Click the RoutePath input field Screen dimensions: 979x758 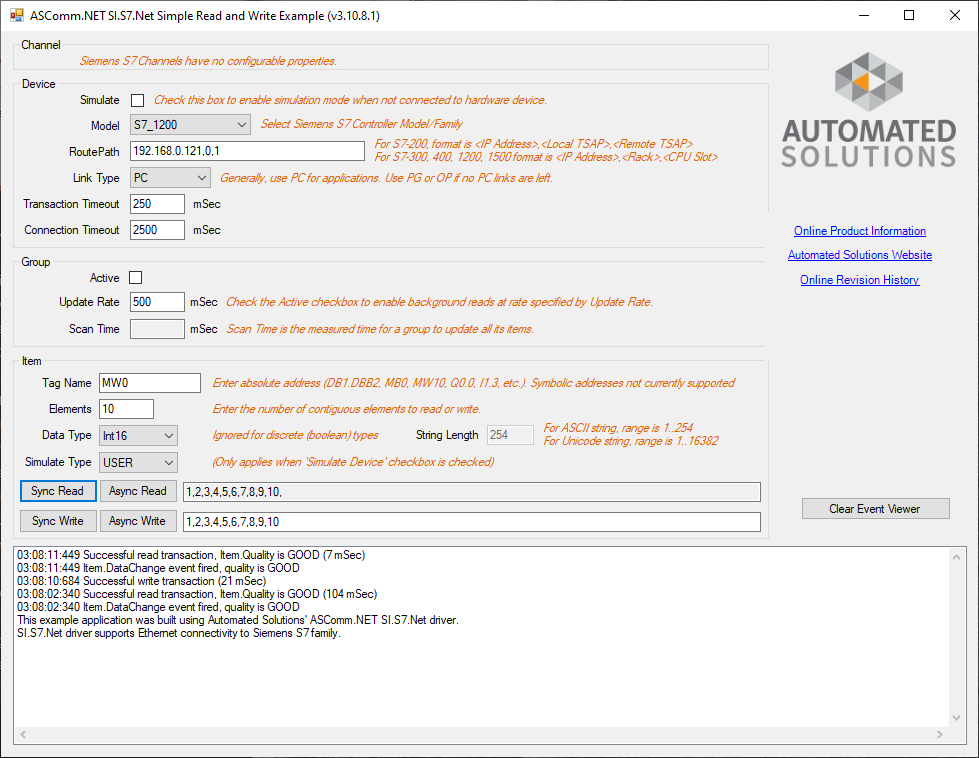click(247, 151)
